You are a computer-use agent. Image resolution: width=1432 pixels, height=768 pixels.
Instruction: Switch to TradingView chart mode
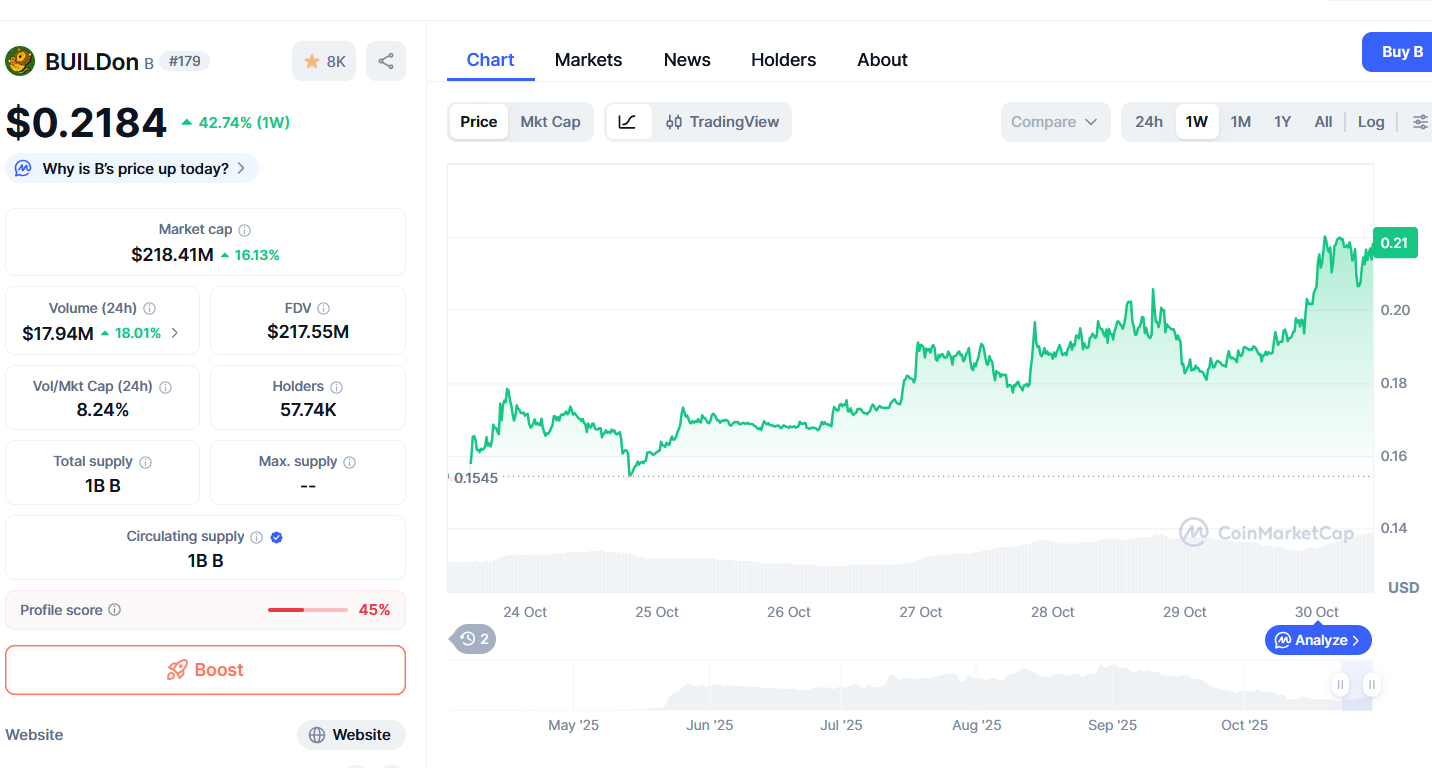point(722,122)
